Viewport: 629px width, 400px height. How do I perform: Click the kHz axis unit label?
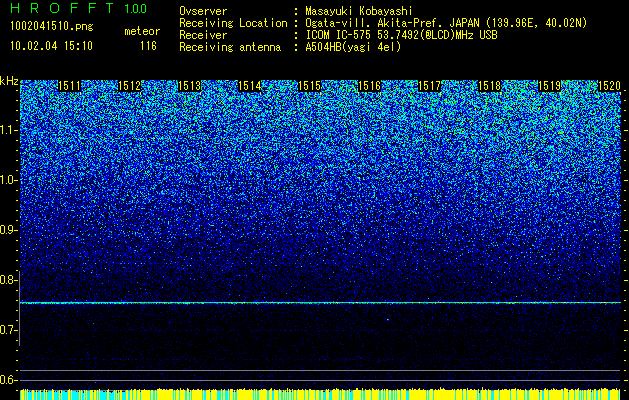point(9,81)
